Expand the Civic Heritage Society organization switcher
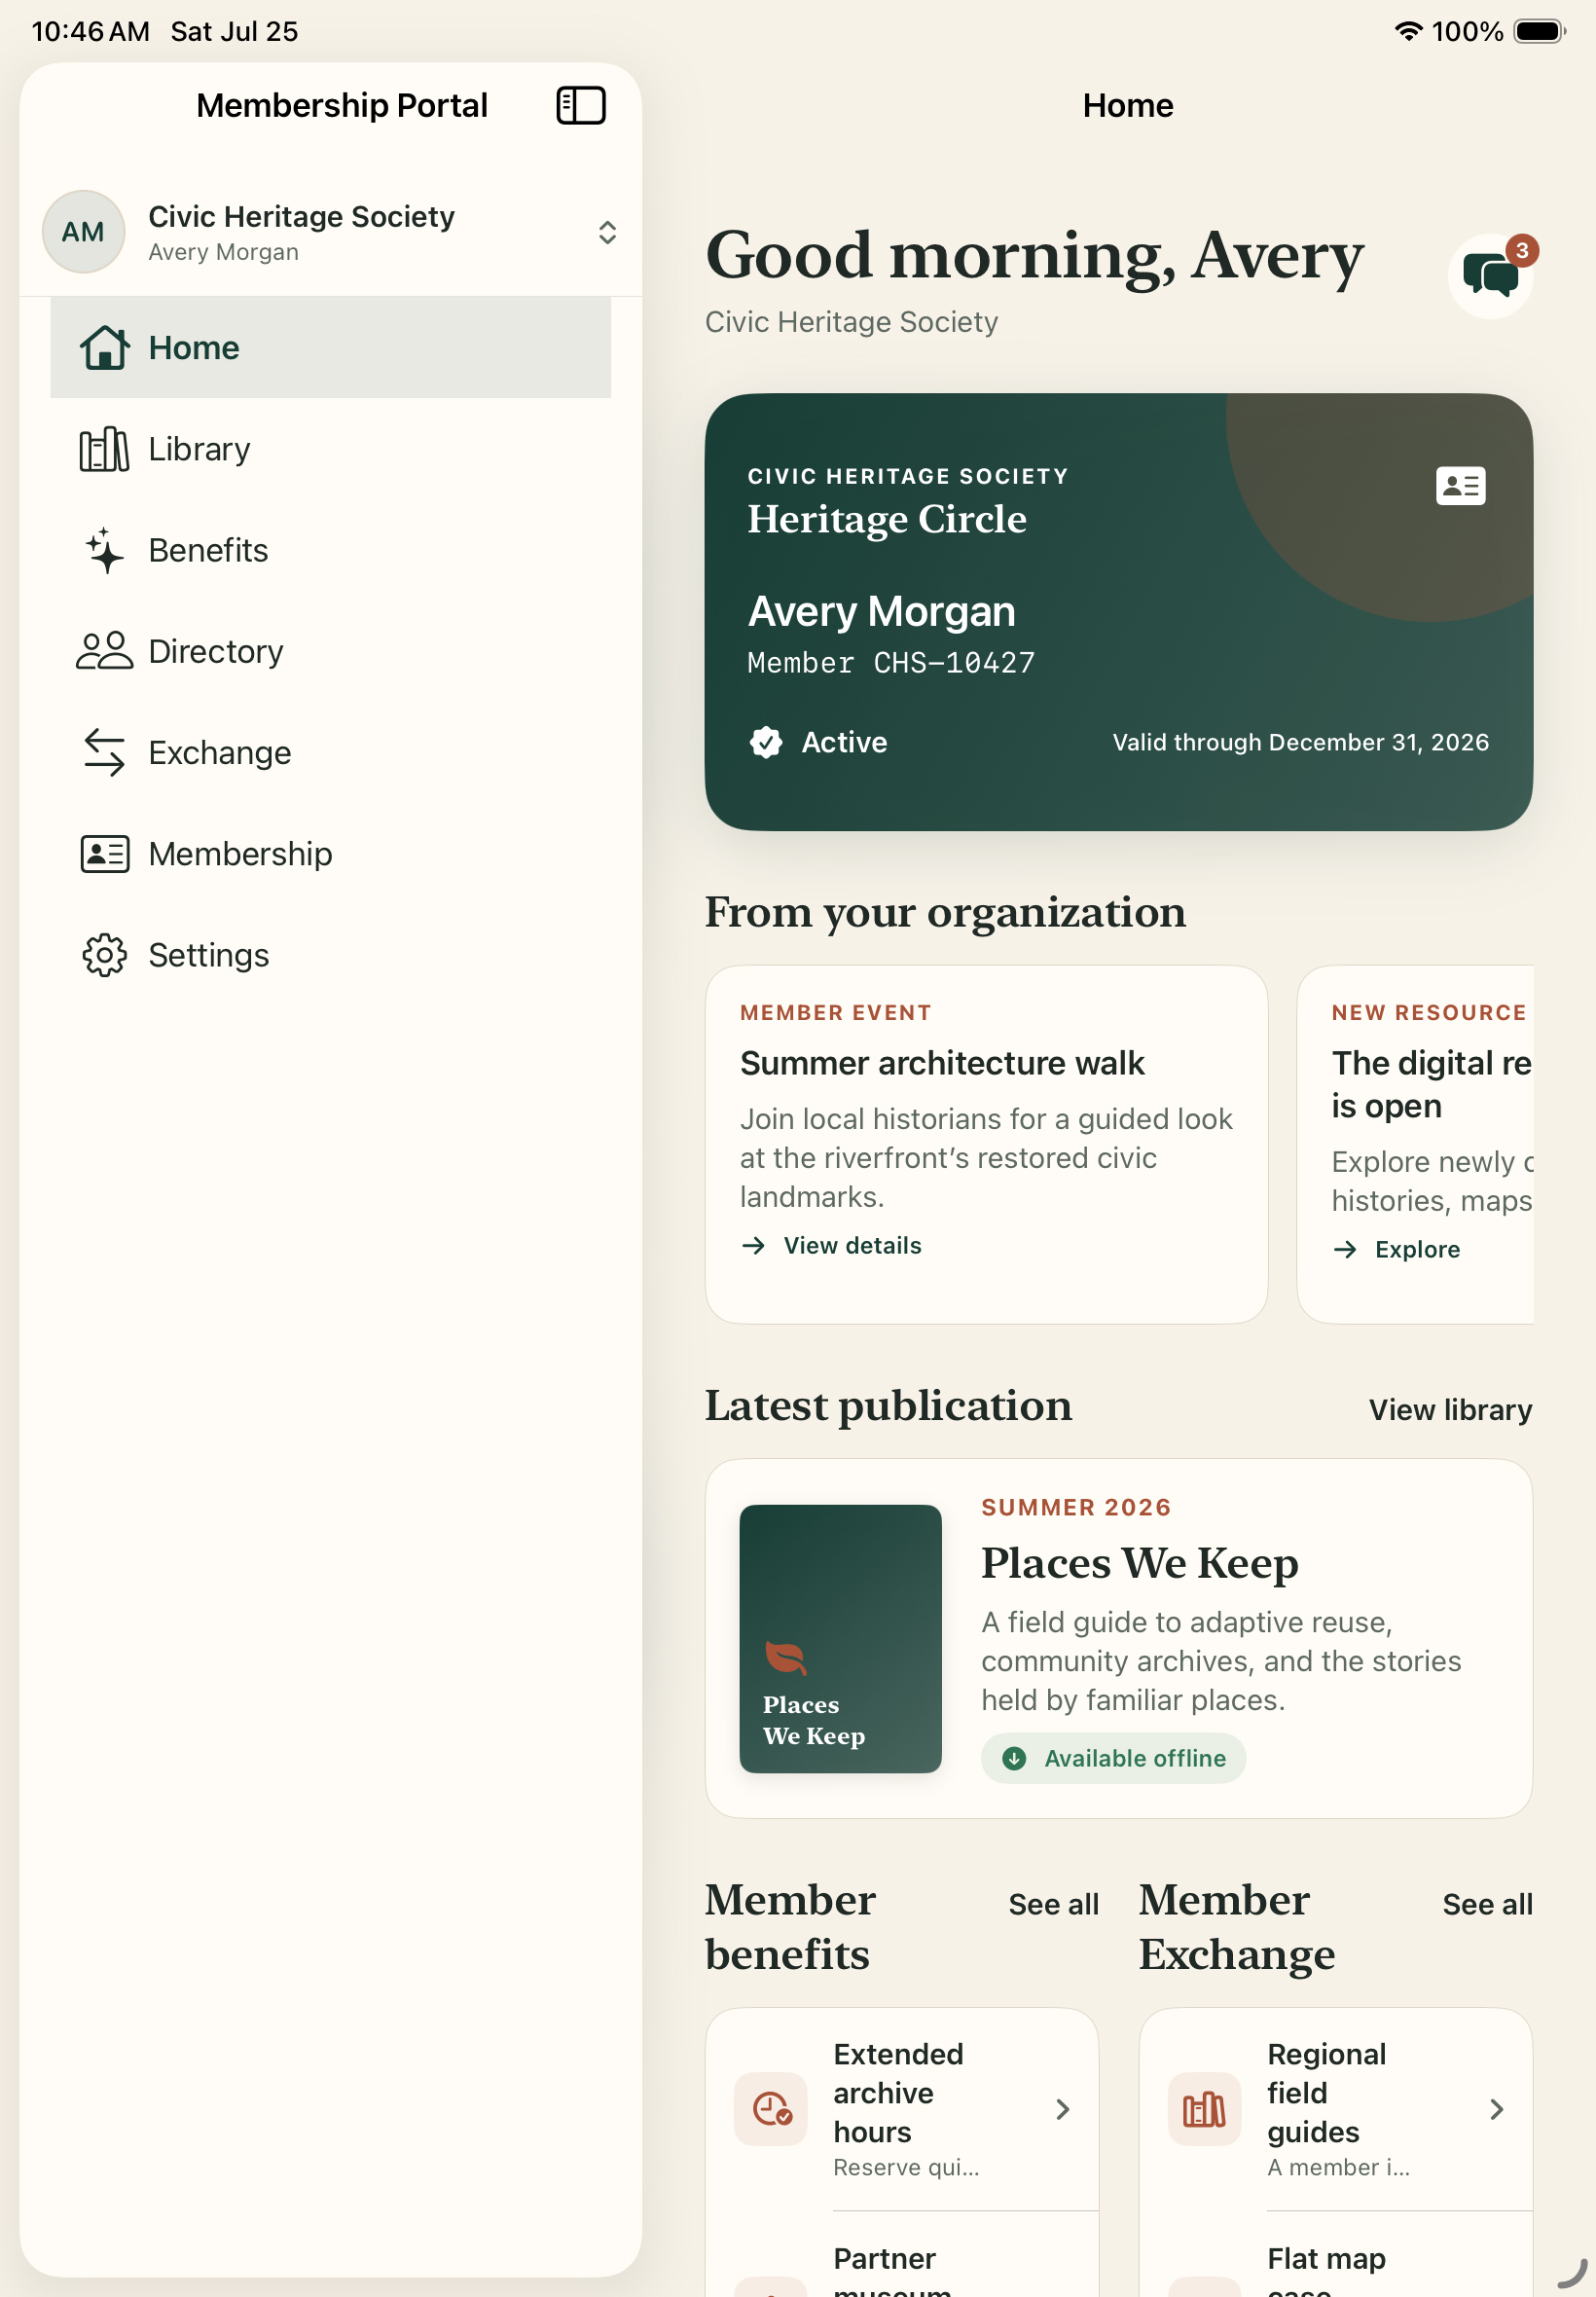 [x=607, y=232]
